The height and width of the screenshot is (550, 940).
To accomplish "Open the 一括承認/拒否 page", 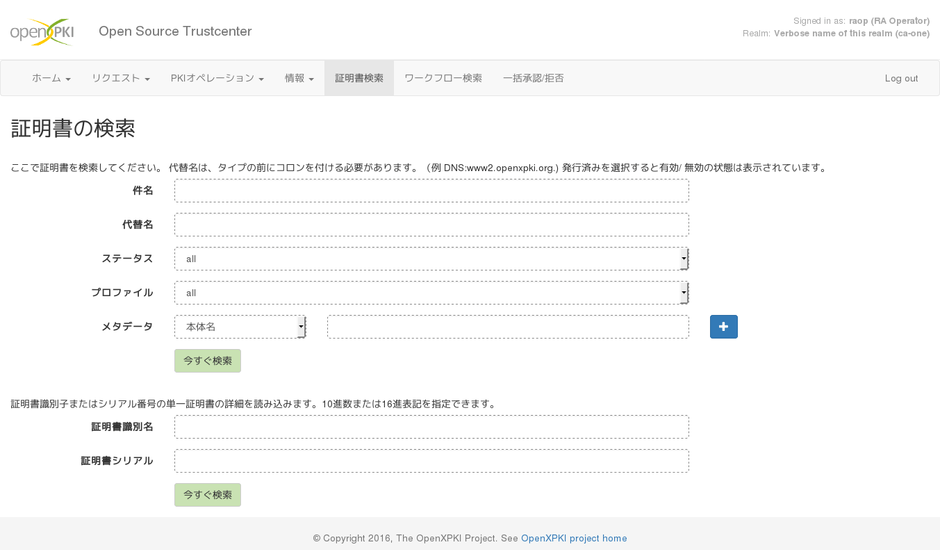I will coord(533,78).
